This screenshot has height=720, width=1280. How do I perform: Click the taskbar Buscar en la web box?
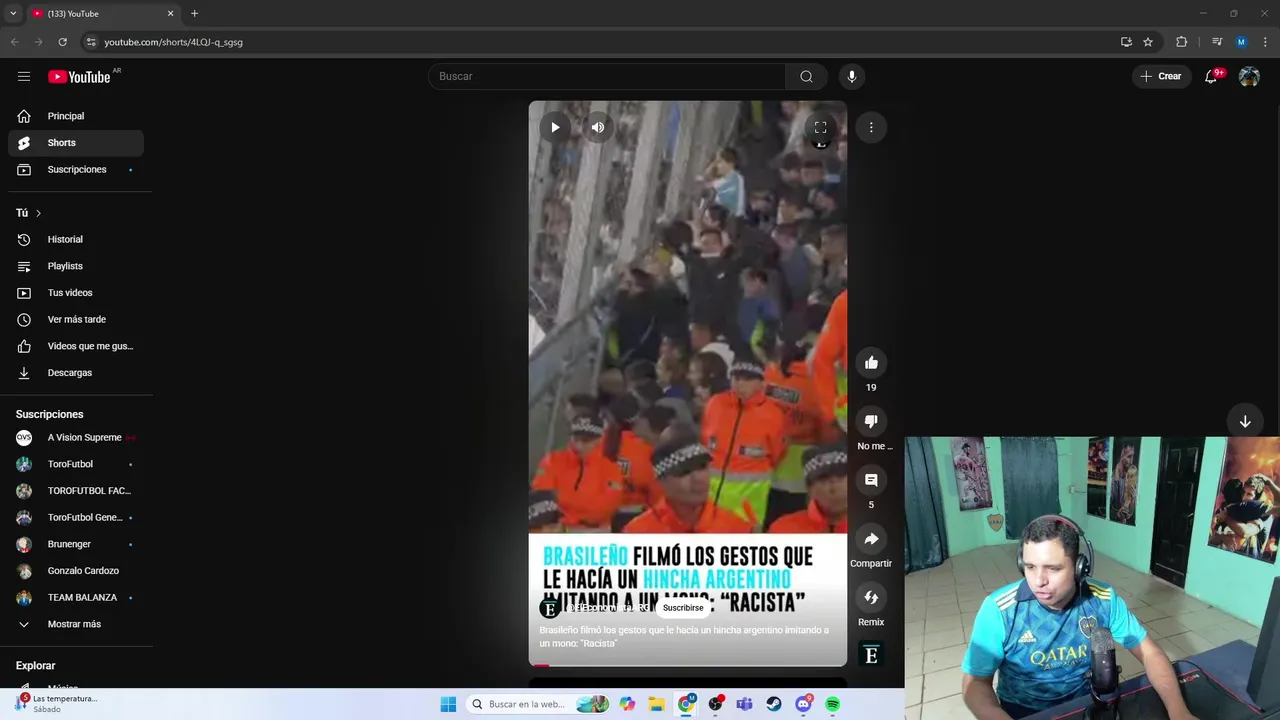tap(540, 704)
